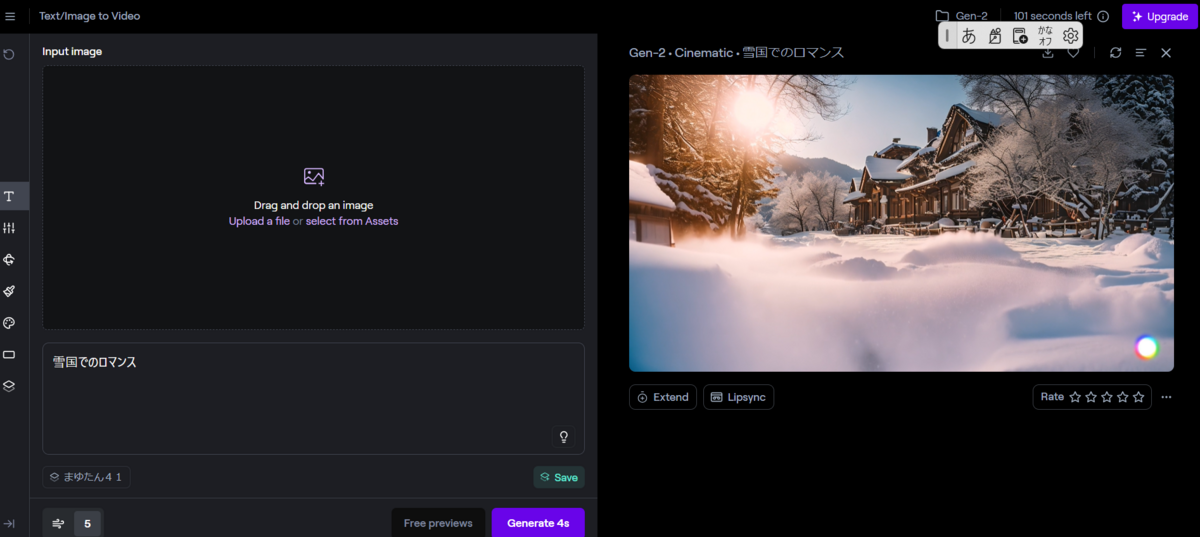Click the Generate 4s button
Screen dimensions: 1200x537
[538, 523]
